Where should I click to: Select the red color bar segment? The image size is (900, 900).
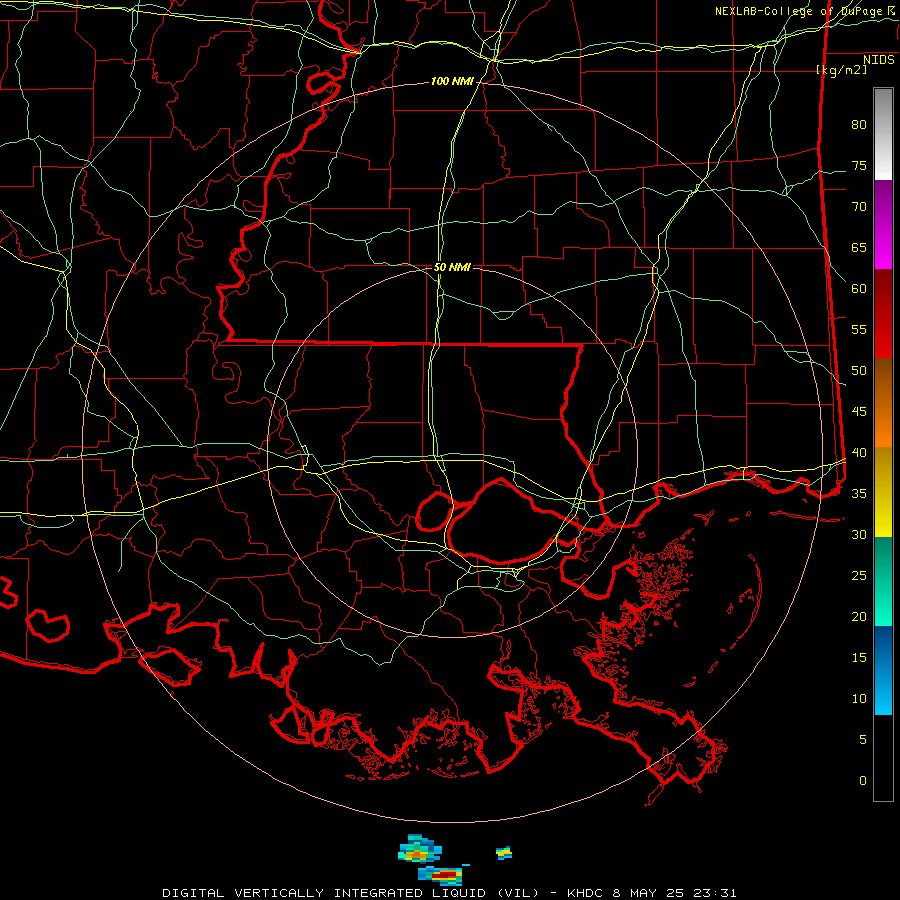883,313
